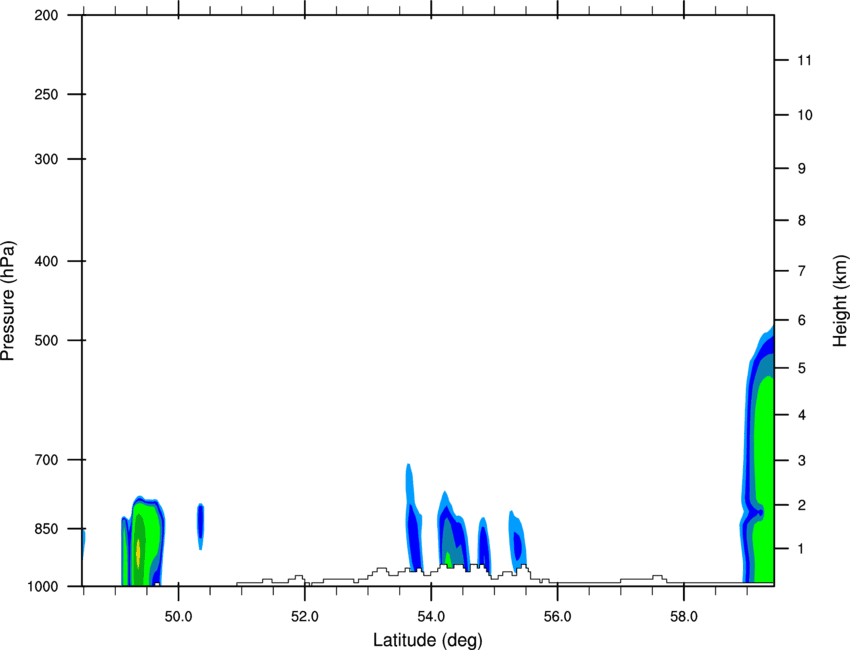Image resolution: width=850 pixels, height=650 pixels.
Task: Click the 3 km height label
Action: point(802,460)
